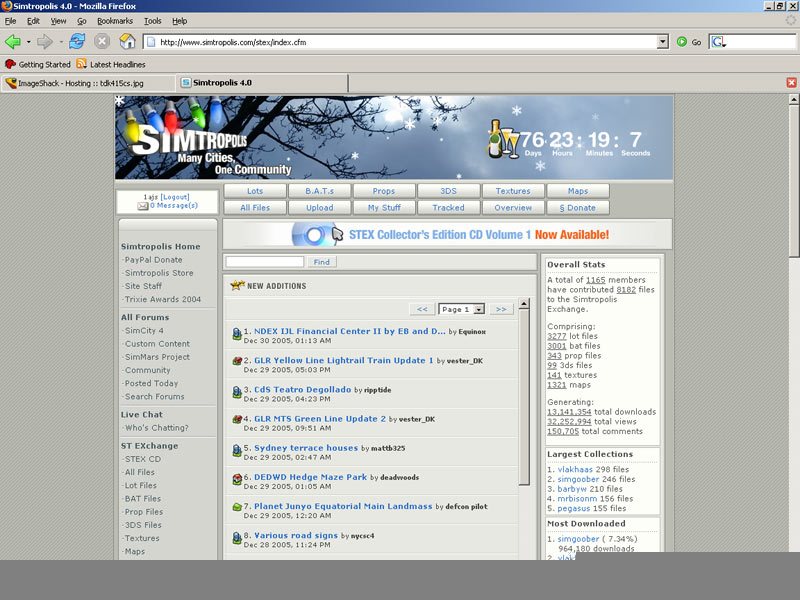Click the Find search button

pyautogui.click(x=321, y=262)
